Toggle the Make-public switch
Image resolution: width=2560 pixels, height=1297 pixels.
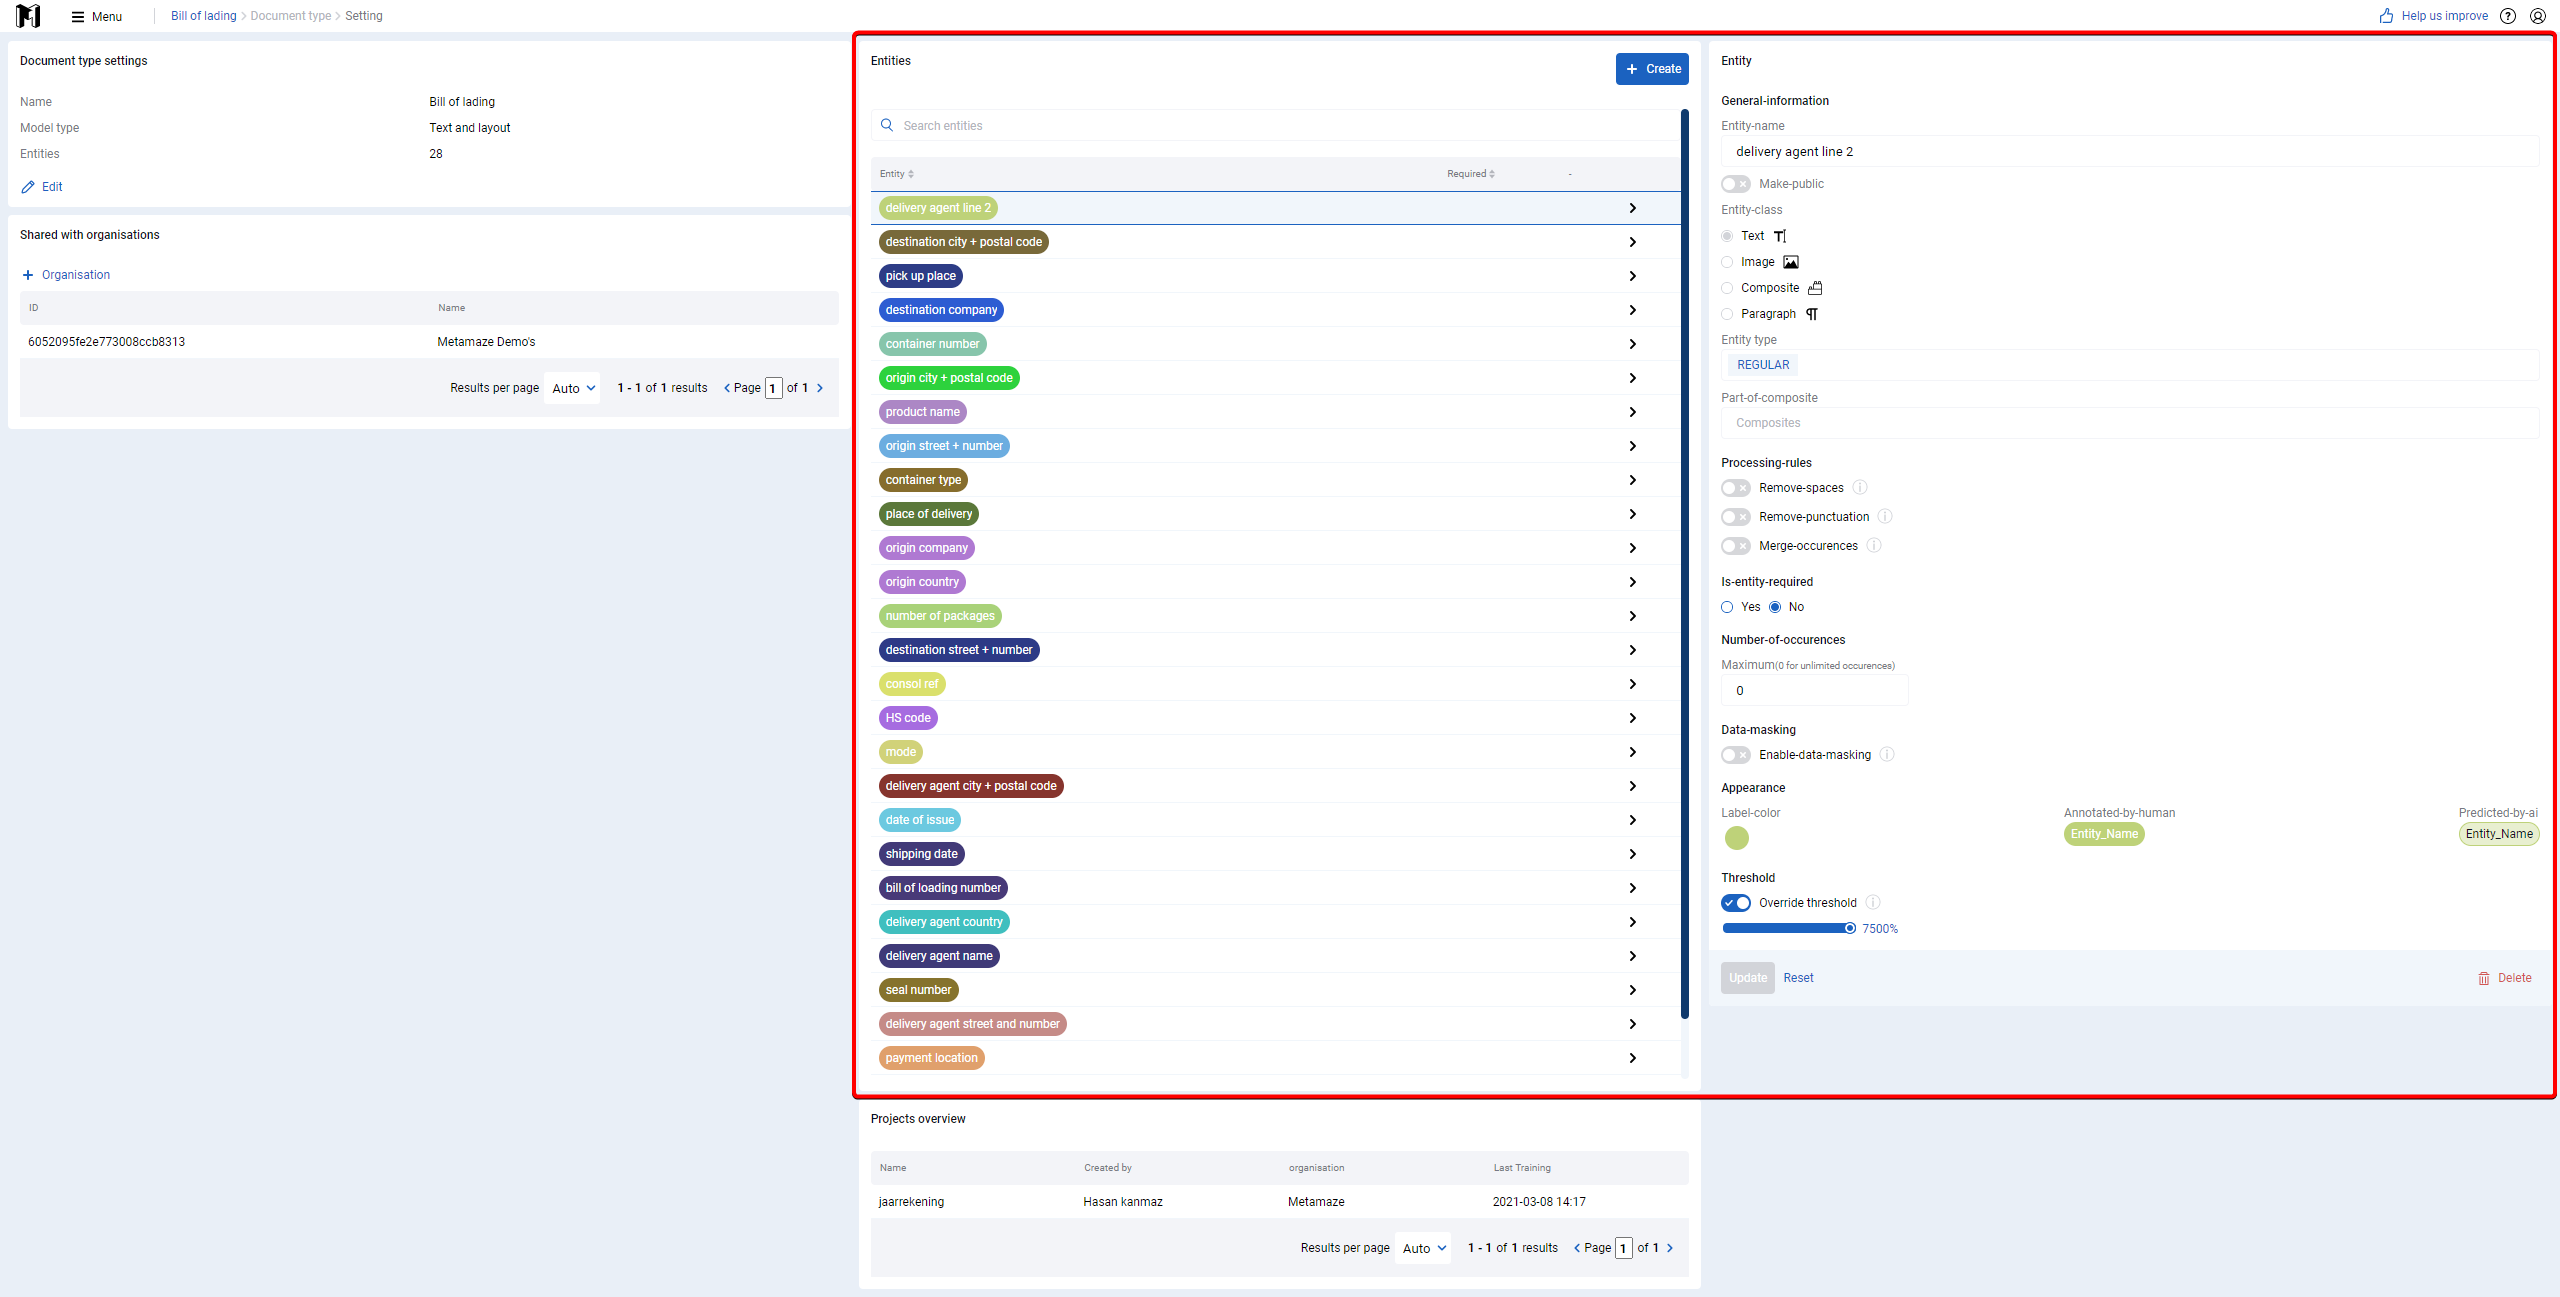pos(1736,184)
